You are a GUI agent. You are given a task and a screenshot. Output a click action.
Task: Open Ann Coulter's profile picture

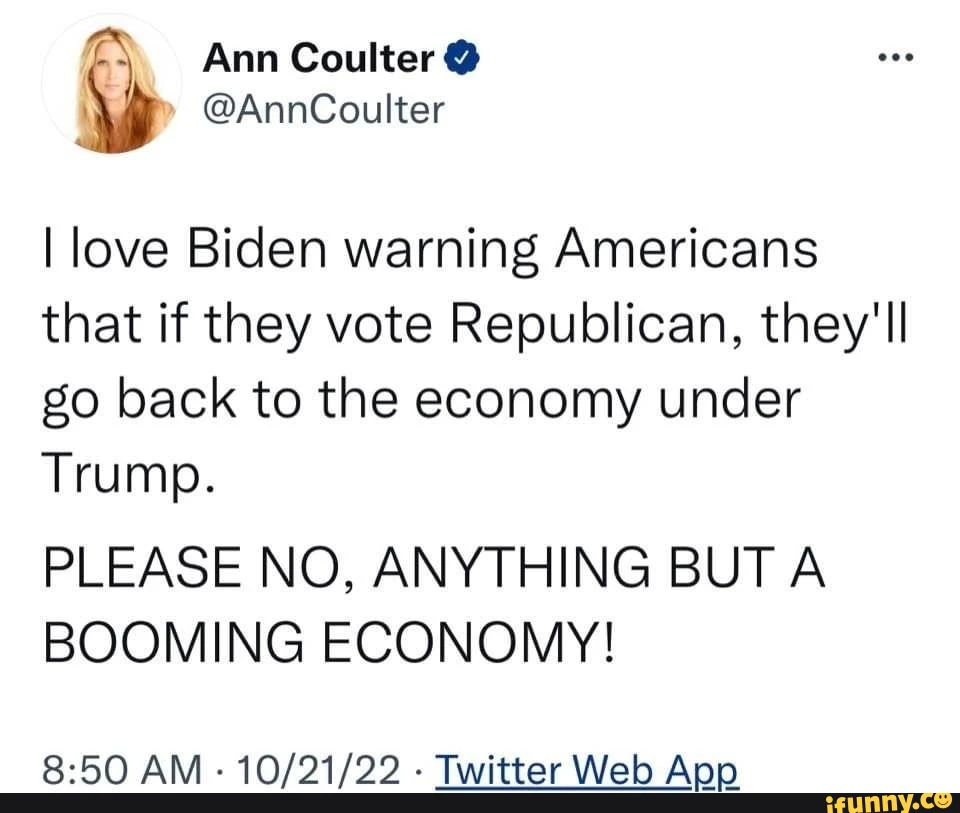[x=112, y=83]
